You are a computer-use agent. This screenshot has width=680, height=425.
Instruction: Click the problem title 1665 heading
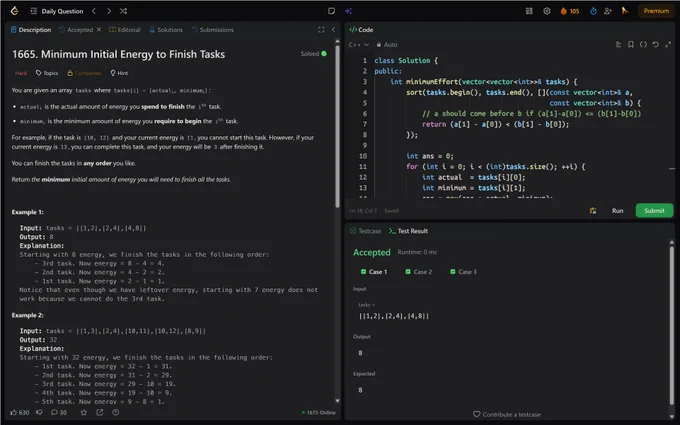click(x=118, y=54)
